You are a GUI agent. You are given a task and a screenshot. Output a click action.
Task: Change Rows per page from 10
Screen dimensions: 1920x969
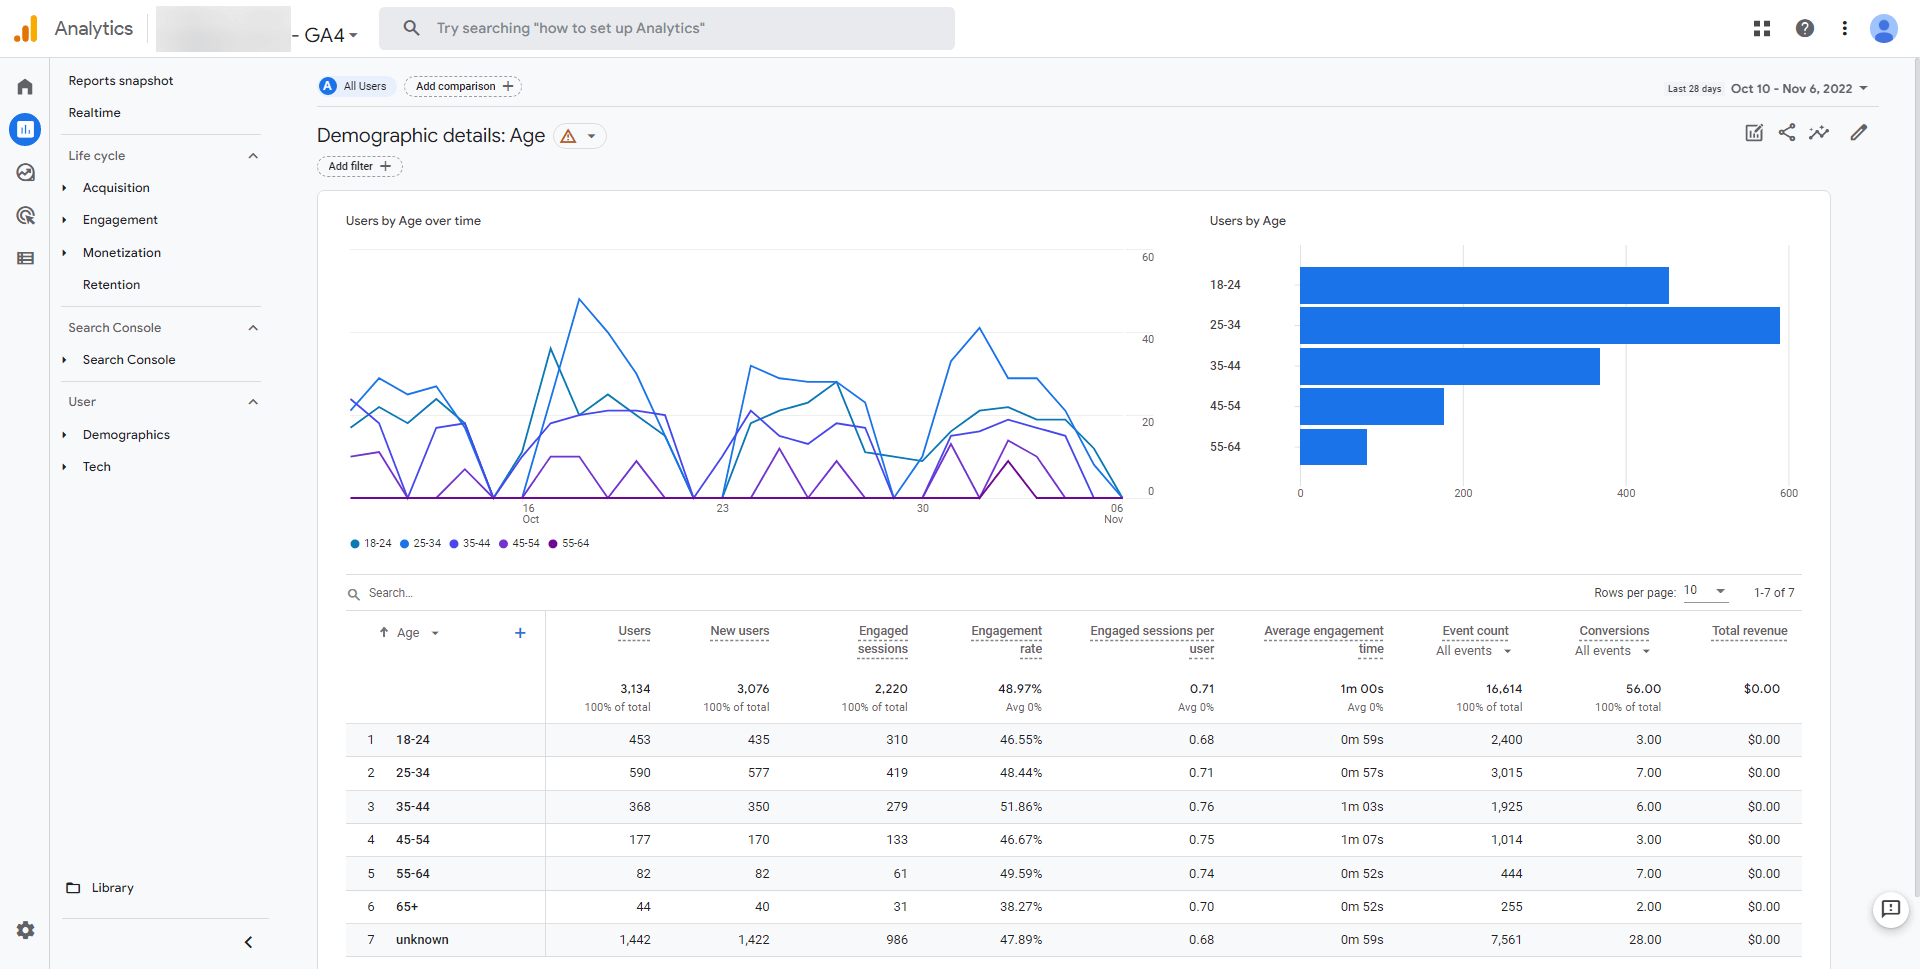[x=1706, y=591]
